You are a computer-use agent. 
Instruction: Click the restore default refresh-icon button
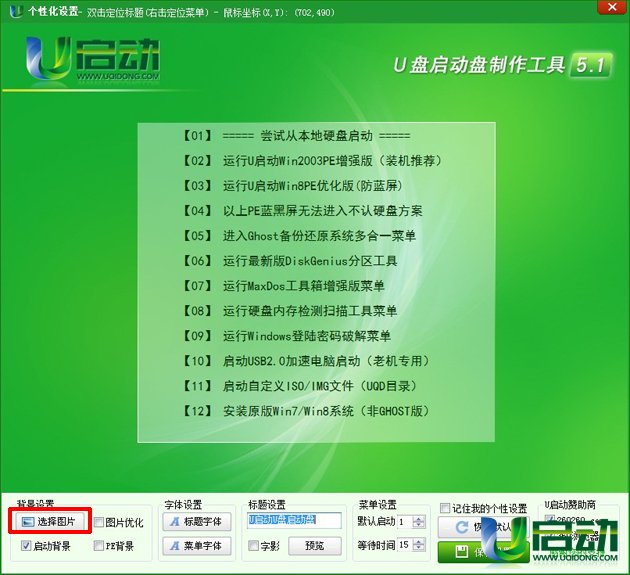(x=482, y=527)
